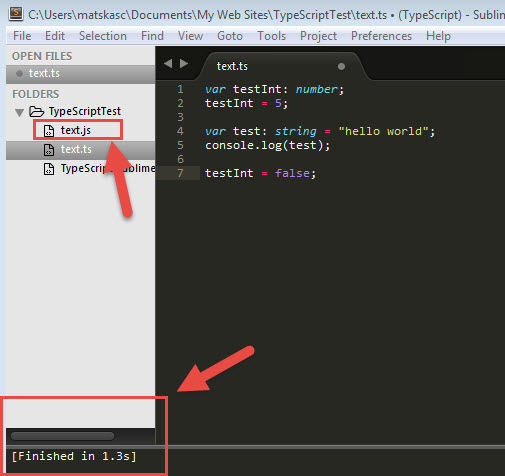
Task: Open the View menu
Action: point(190,36)
